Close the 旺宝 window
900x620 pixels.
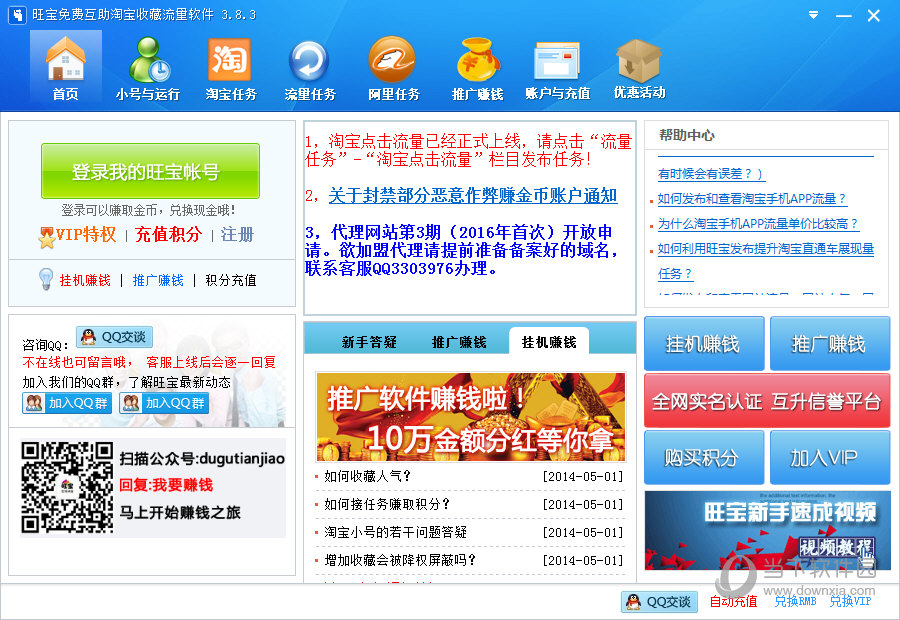[x=874, y=16]
